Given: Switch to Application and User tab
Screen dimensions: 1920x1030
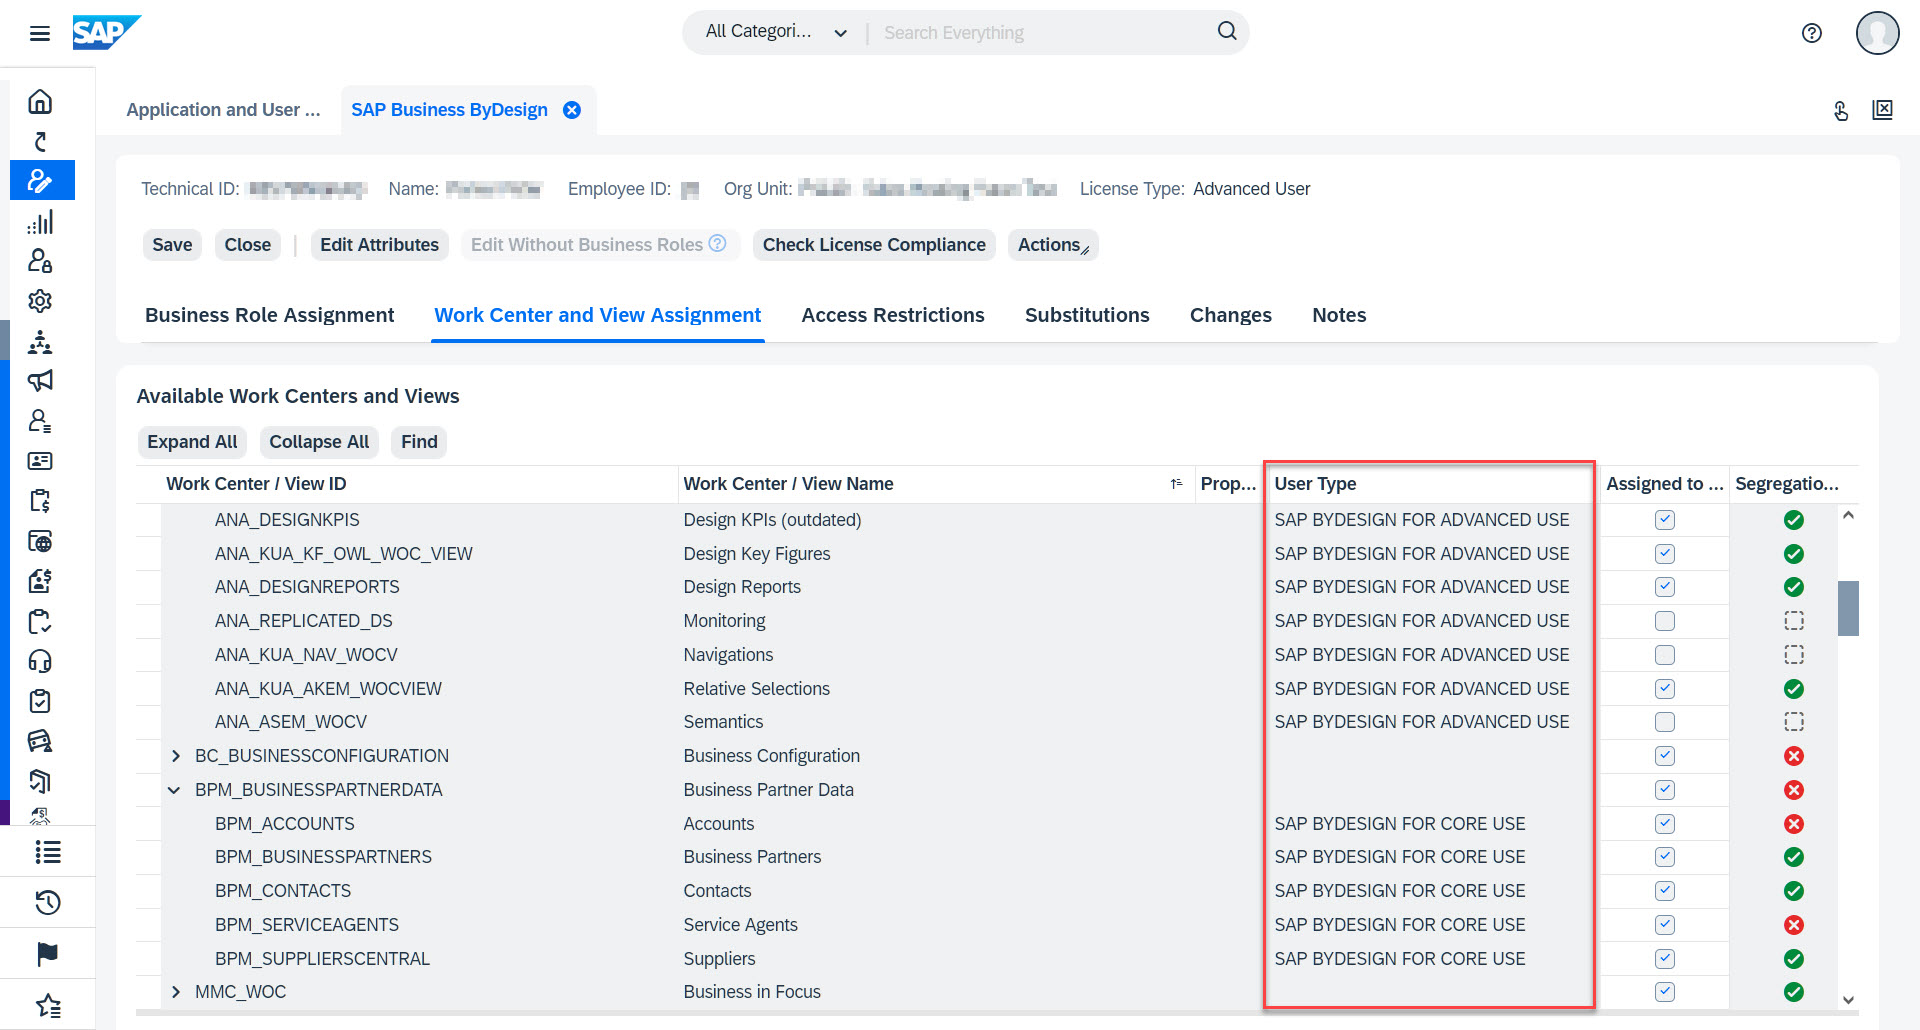Looking at the screenshot, I should pyautogui.click(x=223, y=110).
